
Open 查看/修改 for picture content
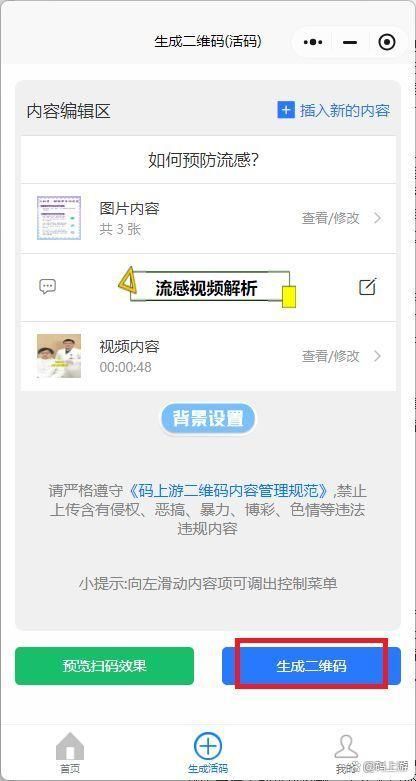click(x=330, y=218)
